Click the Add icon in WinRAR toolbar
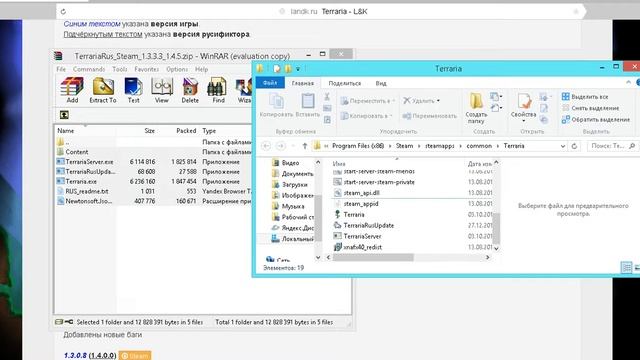The image size is (640, 360). click(72, 90)
